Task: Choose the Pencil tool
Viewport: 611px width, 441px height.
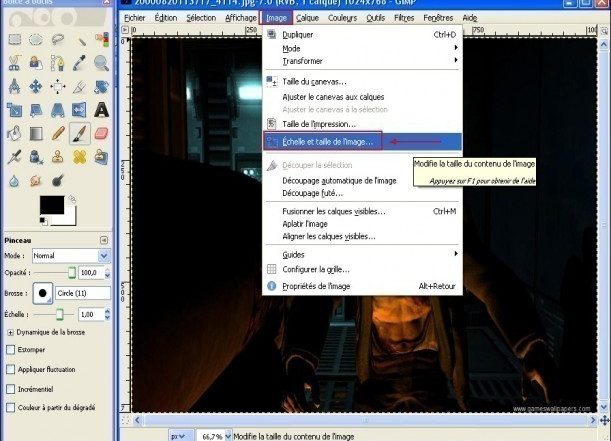Action: (x=60, y=133)
